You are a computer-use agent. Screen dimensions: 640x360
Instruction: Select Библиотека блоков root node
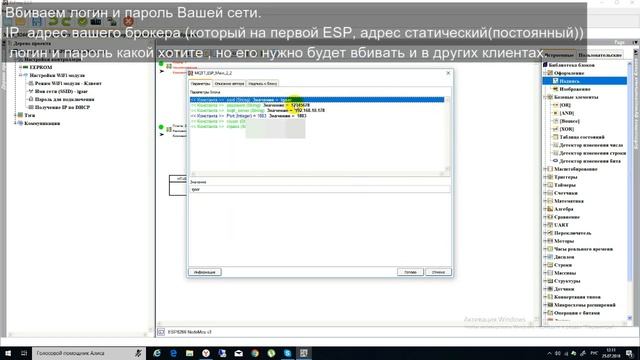(571, 65)
